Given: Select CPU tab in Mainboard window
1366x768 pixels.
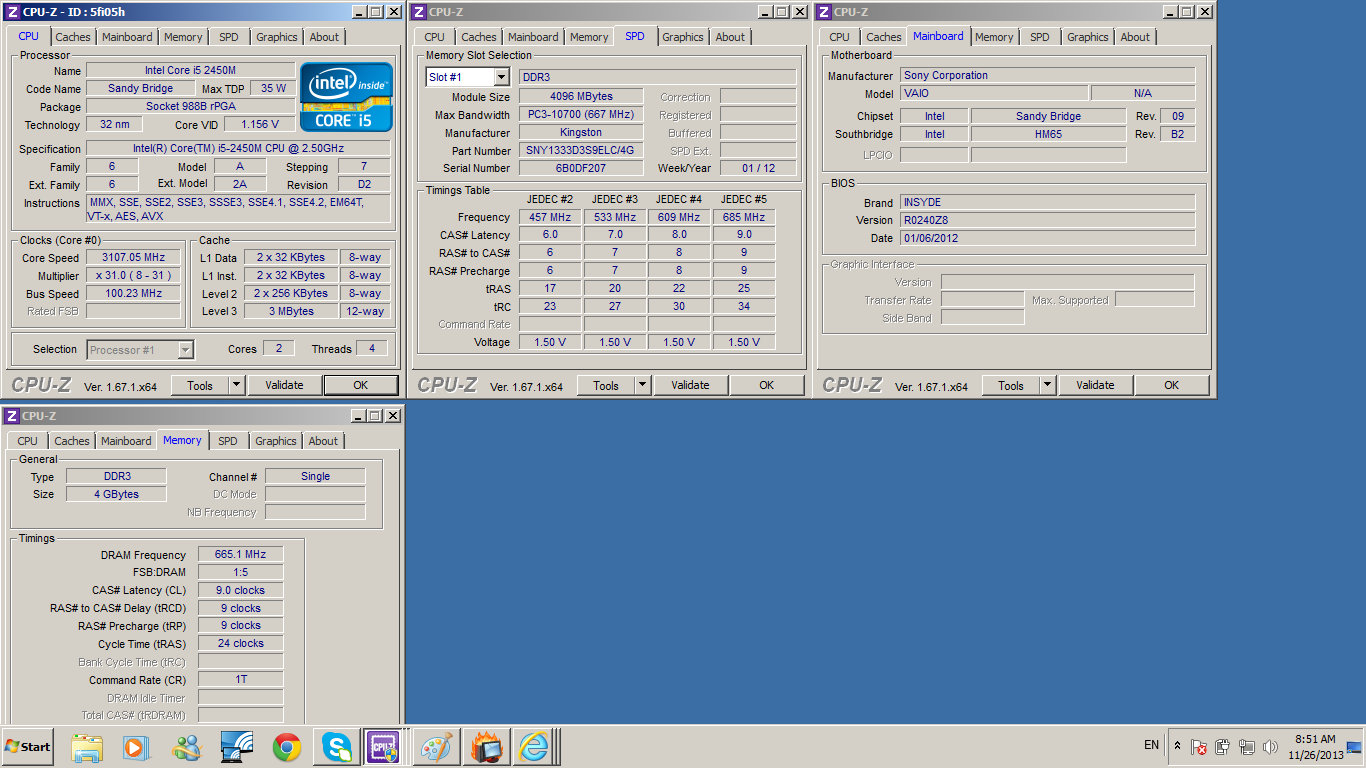Looking at the screenshot, I should pyautogui.click(x=839, y=37).
